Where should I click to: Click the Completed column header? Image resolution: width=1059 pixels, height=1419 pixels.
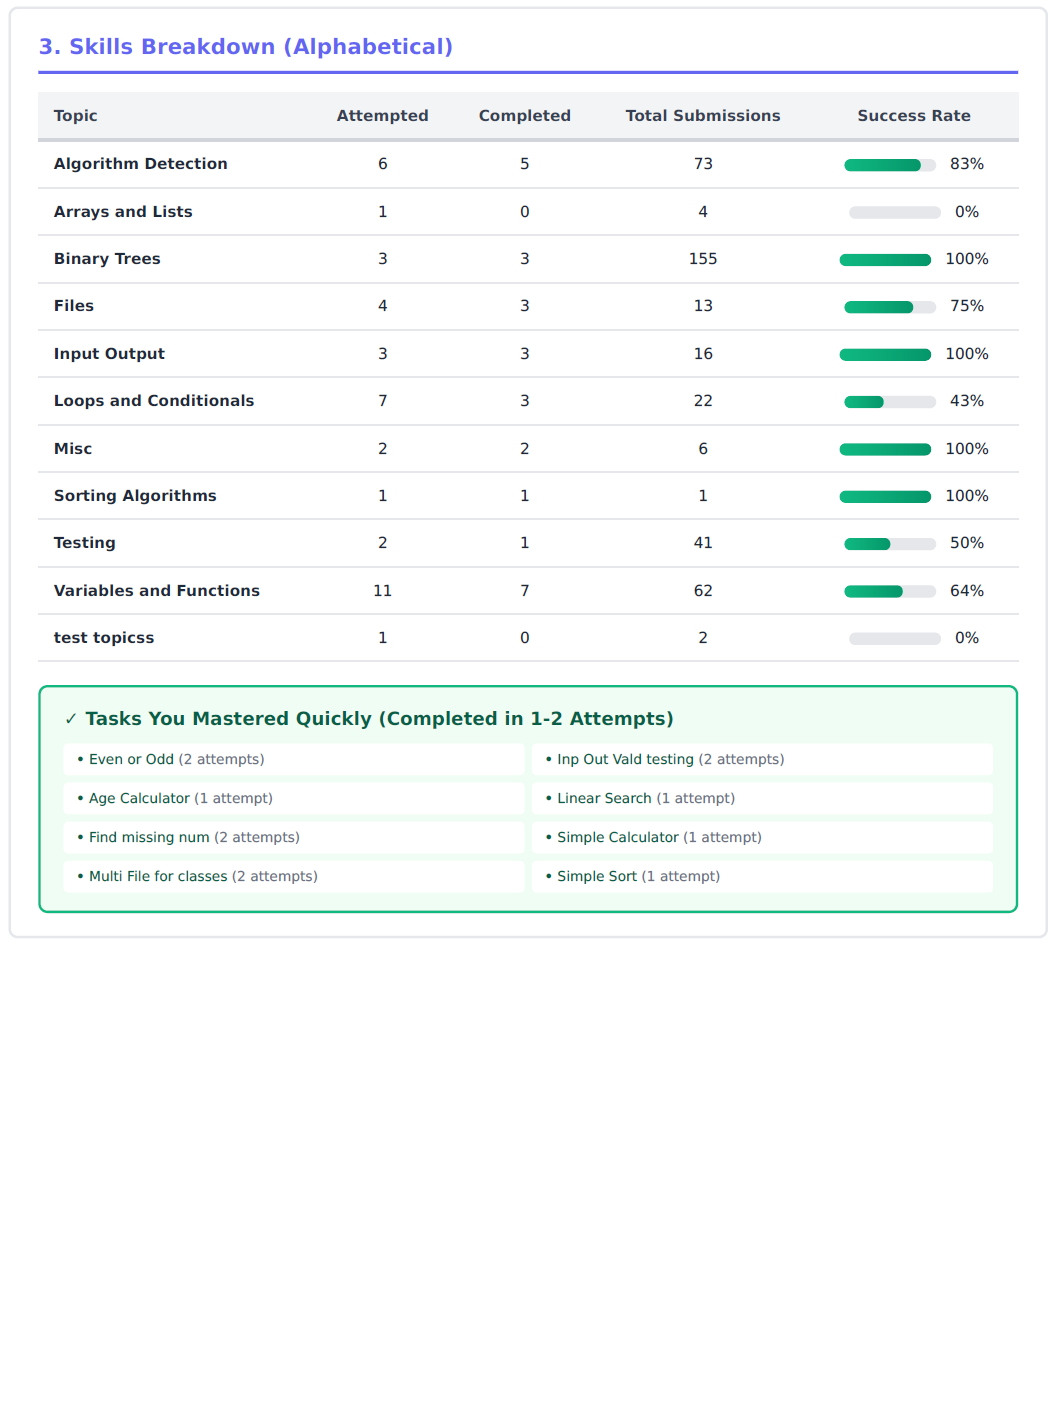click(524, 116)
